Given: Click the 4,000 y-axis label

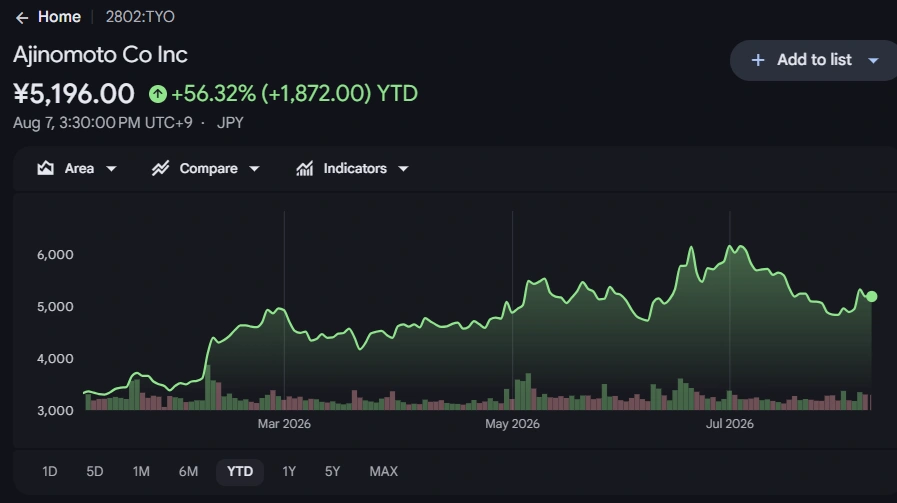Looking at the screenshot, I should pos(55,359).
